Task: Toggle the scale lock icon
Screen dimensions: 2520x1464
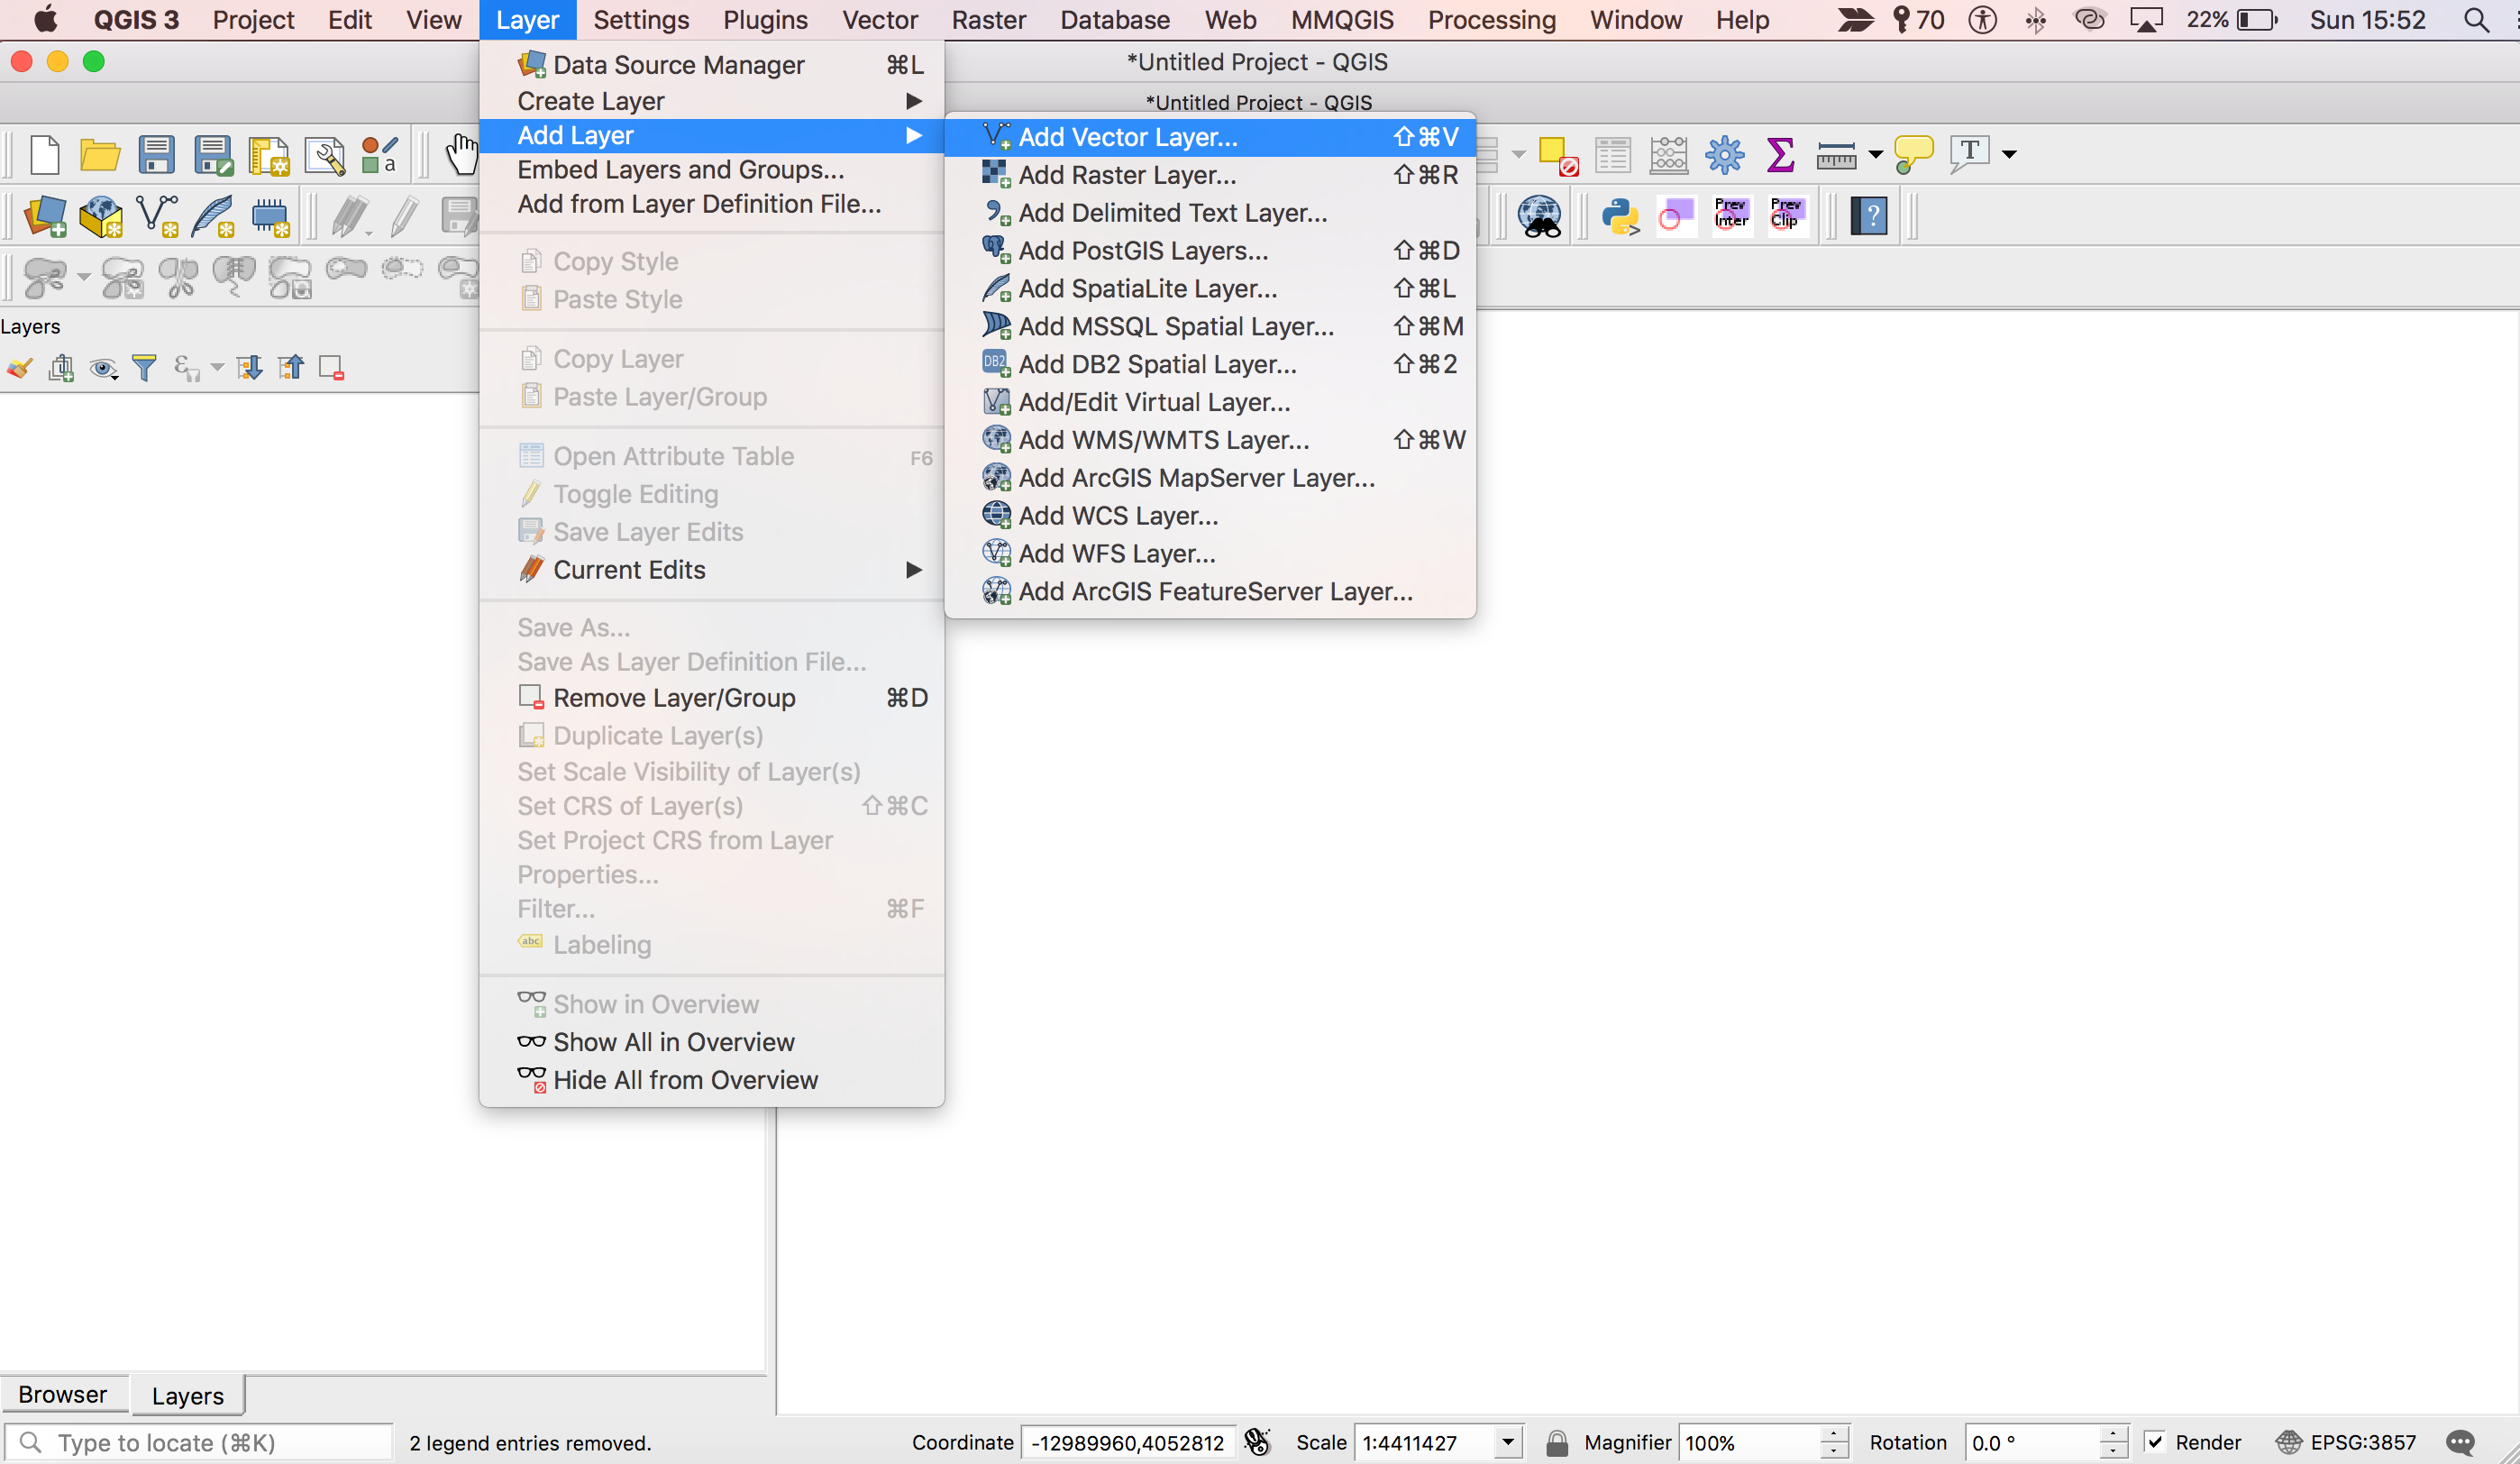Action: 1556,1442
